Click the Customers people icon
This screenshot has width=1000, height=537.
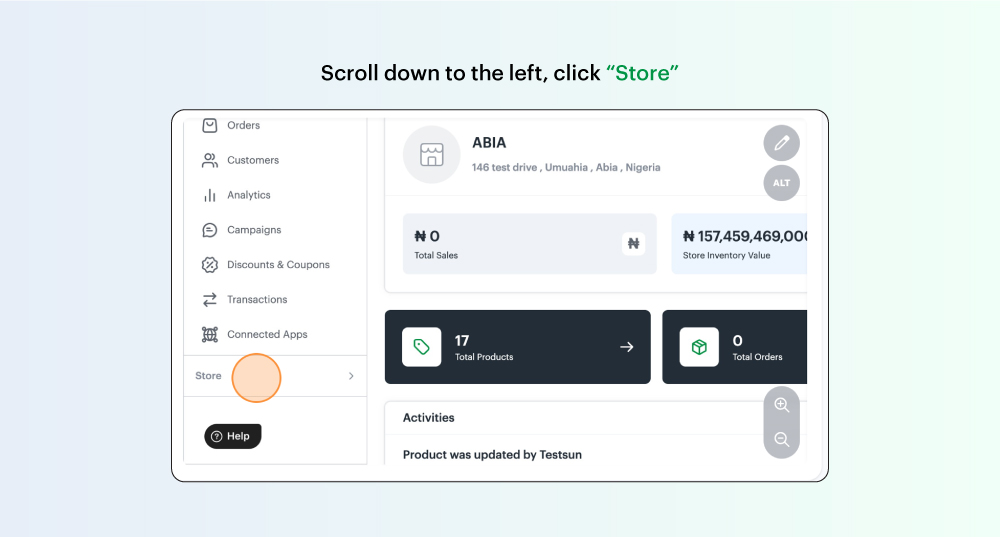tap(210, 160)
